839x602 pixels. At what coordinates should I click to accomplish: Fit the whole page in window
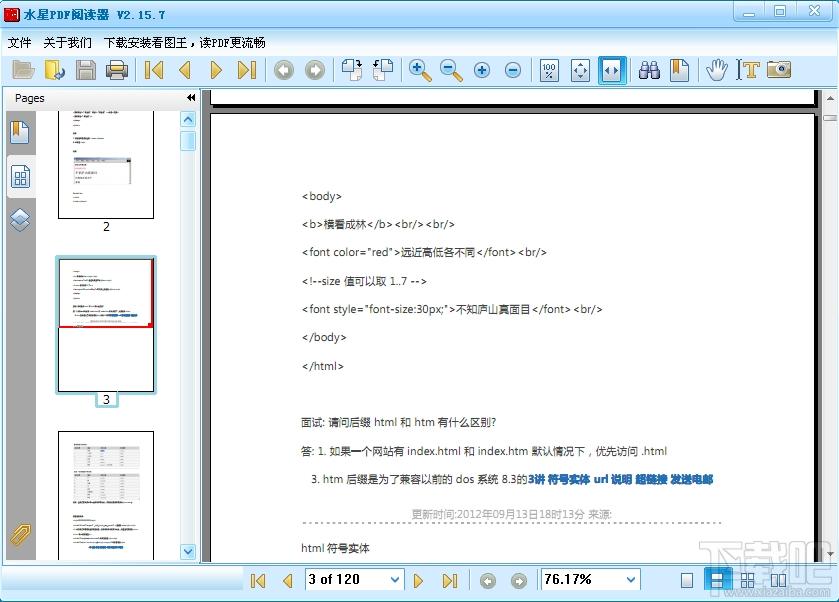click(x=581, y=70)
